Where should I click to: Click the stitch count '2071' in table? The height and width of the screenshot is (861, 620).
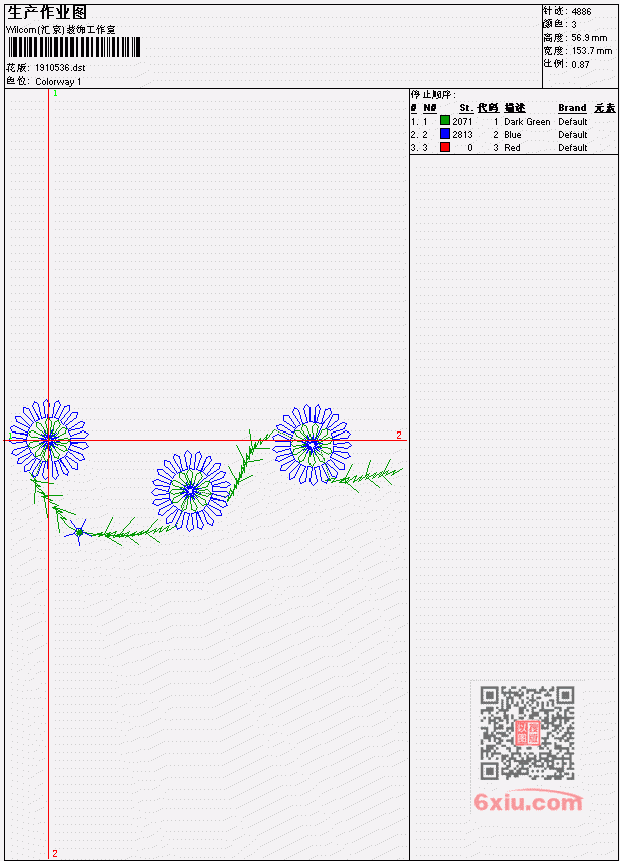click(x=462, y=121)
